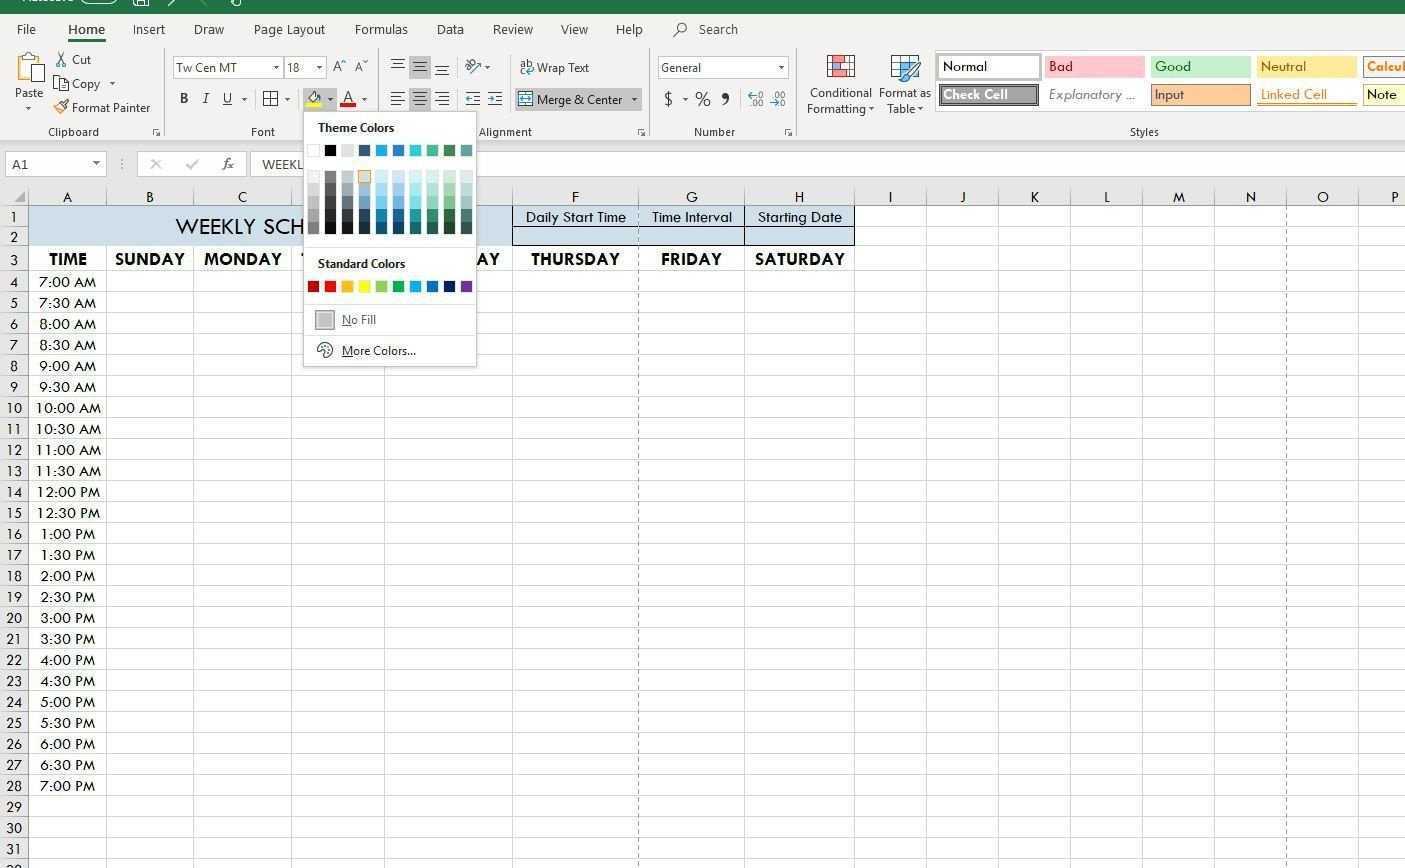Click the Increase Indent icon

point(494,99)
